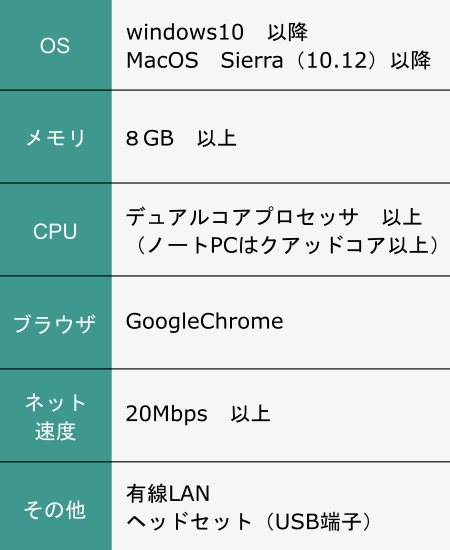
Task: Select the 速度 word in header
Action: click(x=55, y=431)
